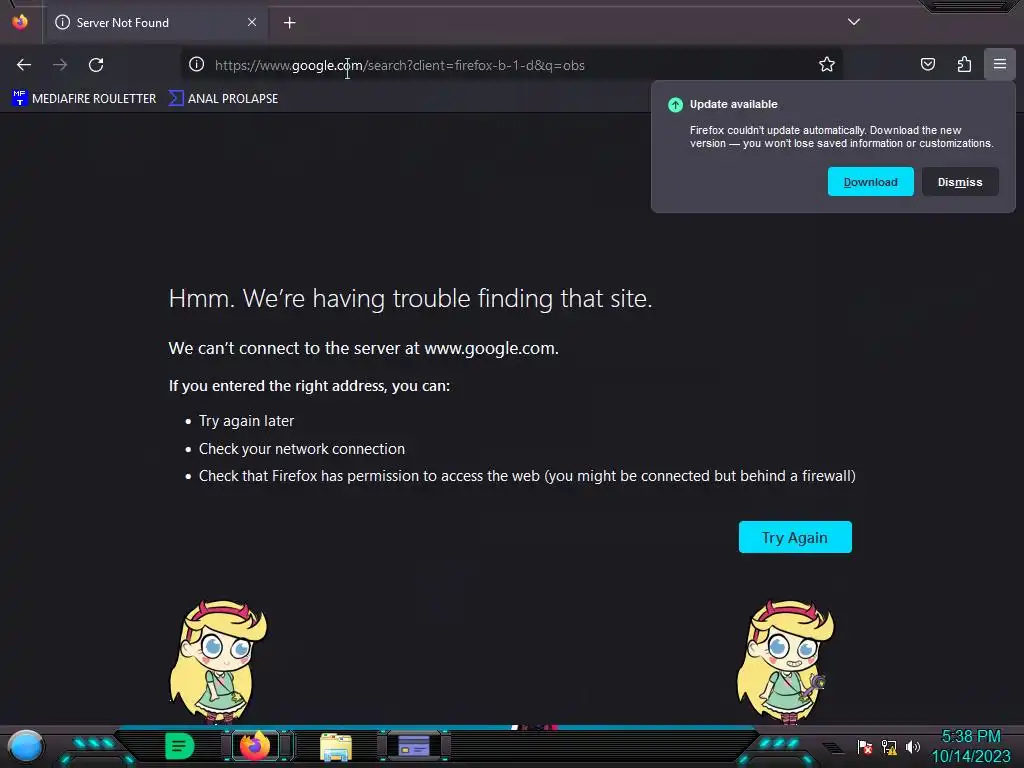The width and height of the screenshot is (1024, 768).
Task: Open MEDIAFIRE ROULETTER bookmark
Action: [84, 99]
